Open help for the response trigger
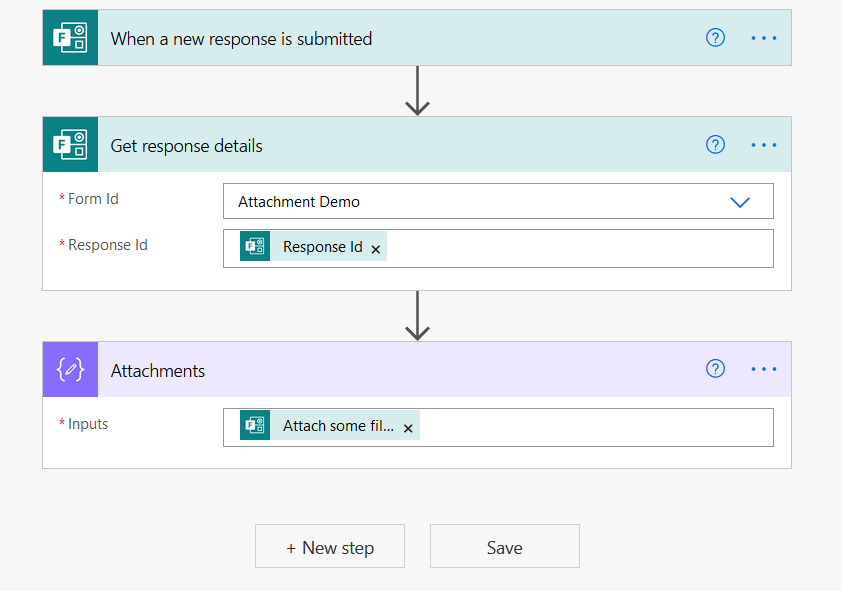Screen dimensions: 842x591 click(x=715, y=37)
